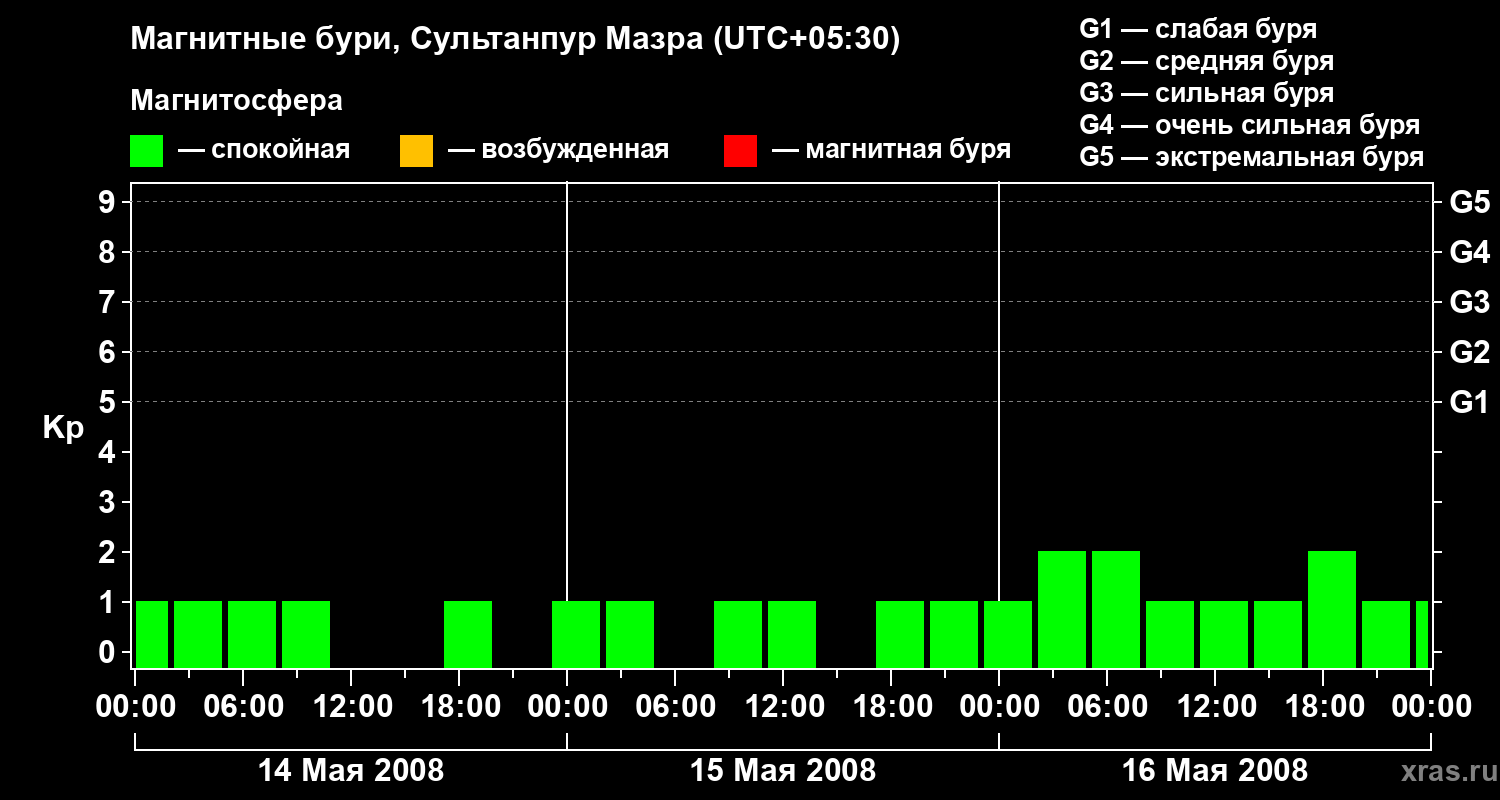The height and width of the screenshot is (800, 1500).
Task: Select the 'G5 — экстремальная буря' line
Action: point(1252,157)
